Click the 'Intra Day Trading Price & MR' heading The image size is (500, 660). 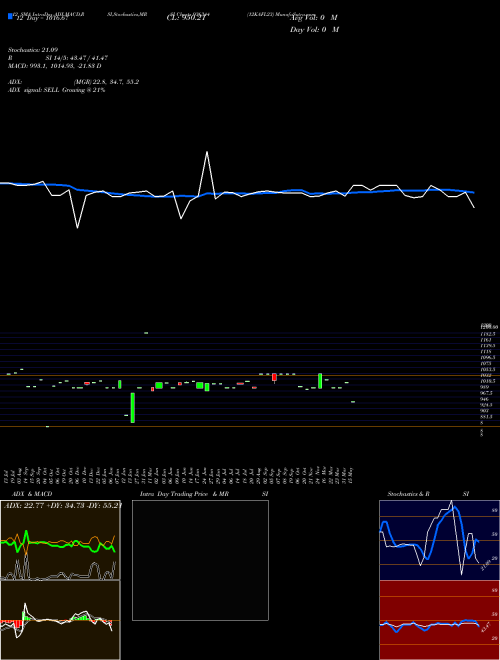point(184,494)
